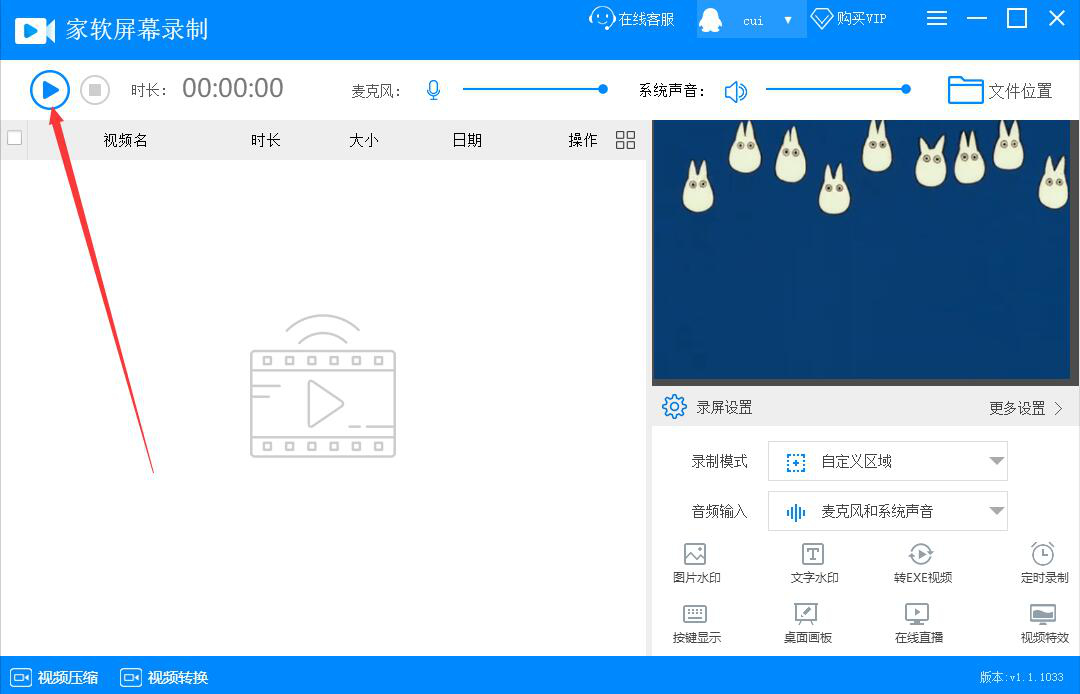Open 桌面画板 desktop drawing board
1080x694 pixels.
click(807, 623)
